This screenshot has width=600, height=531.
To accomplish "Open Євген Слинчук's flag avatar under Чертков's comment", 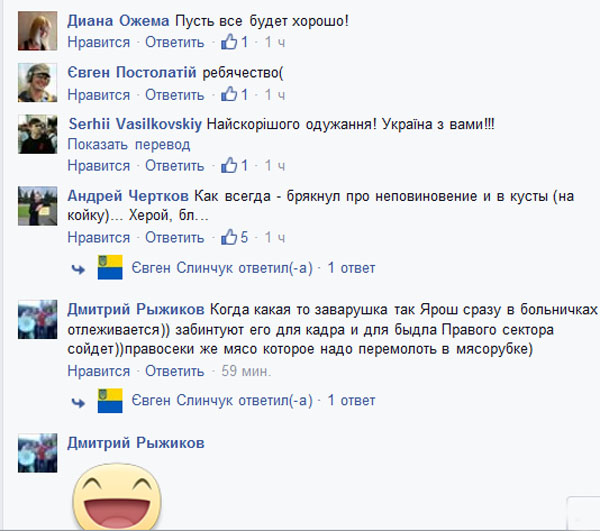I will [110, 267].
